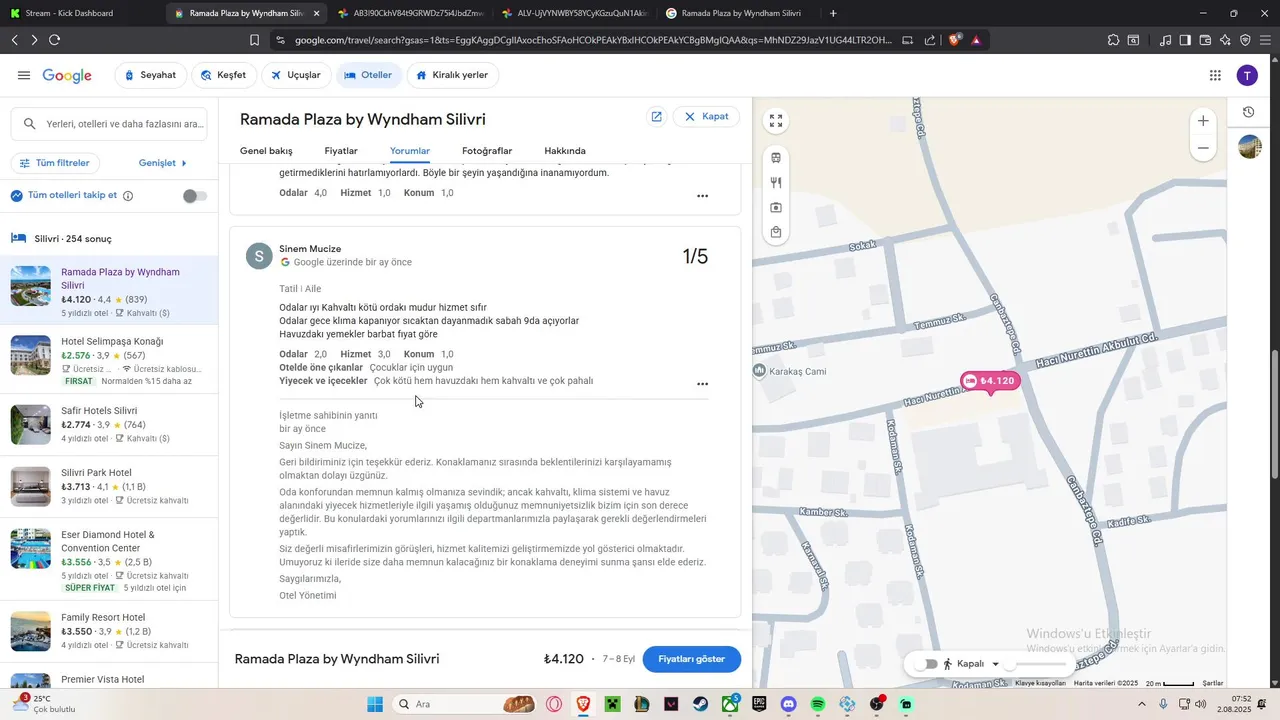Expand the map to fullscreen

(x=776, y=121)
